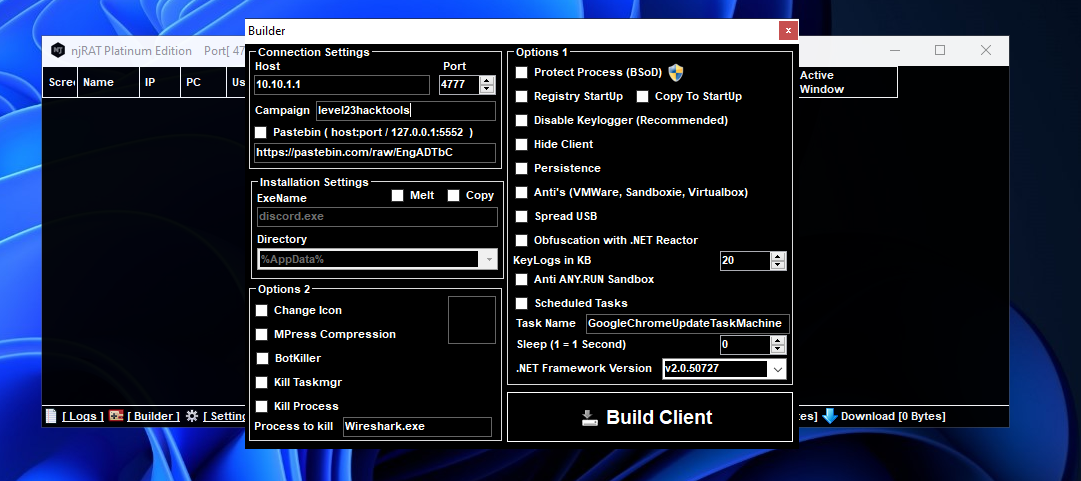
Task: Decrease the Port value with the down arrow
Action: (487, 89)
